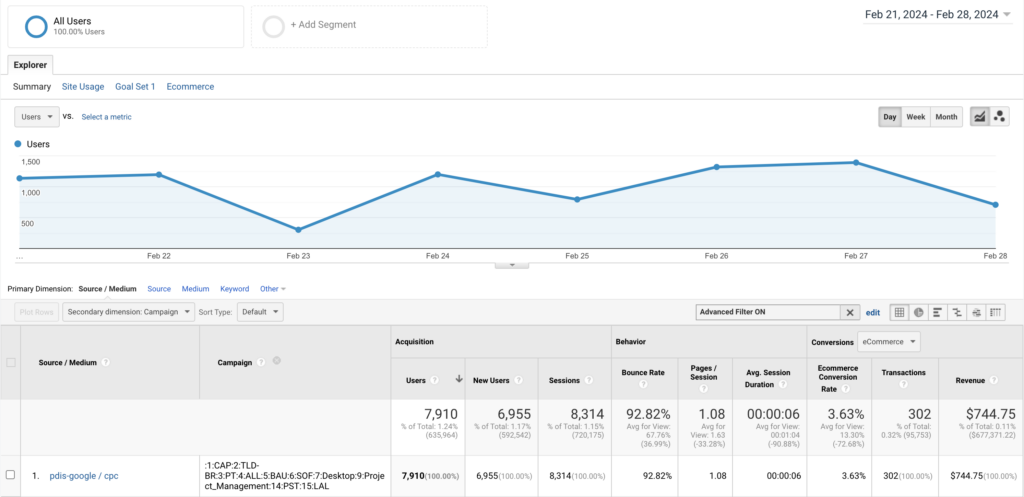This screenshot has height=497, width=1024.
Task: Check the select-all rows checkbox in header
Action: tap(11, 362)
